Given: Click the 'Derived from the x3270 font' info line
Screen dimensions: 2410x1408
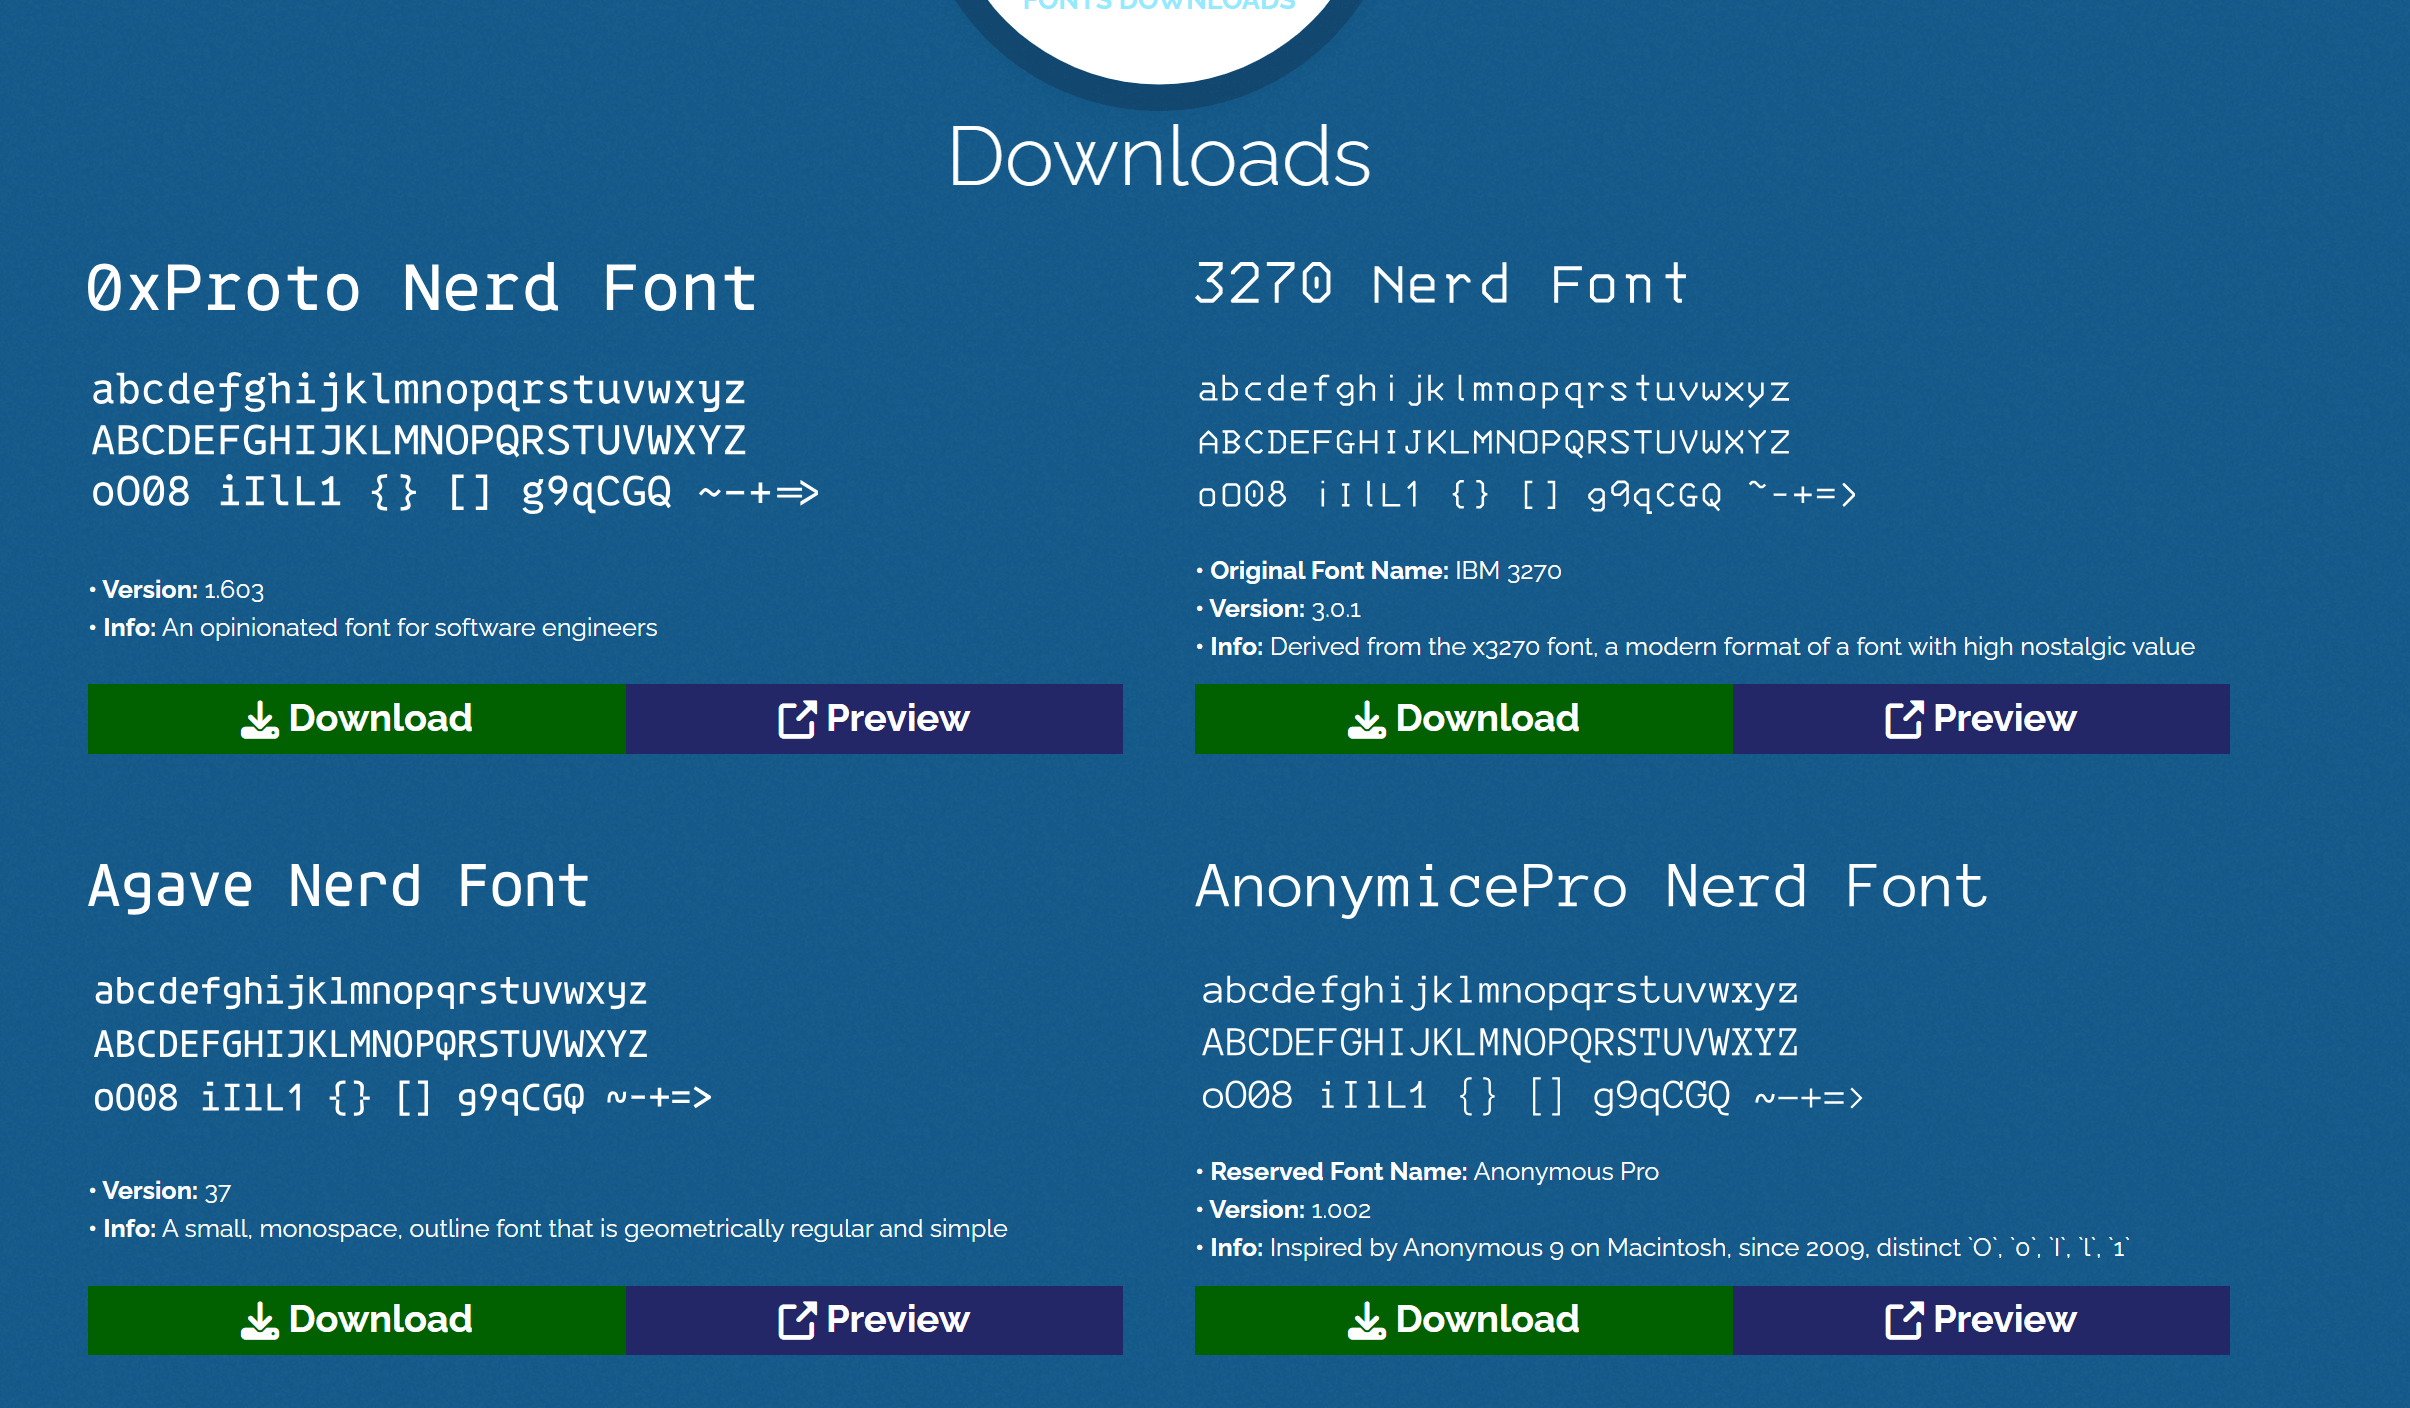Looking at the screenshot, I should [x=1696, y=647].
